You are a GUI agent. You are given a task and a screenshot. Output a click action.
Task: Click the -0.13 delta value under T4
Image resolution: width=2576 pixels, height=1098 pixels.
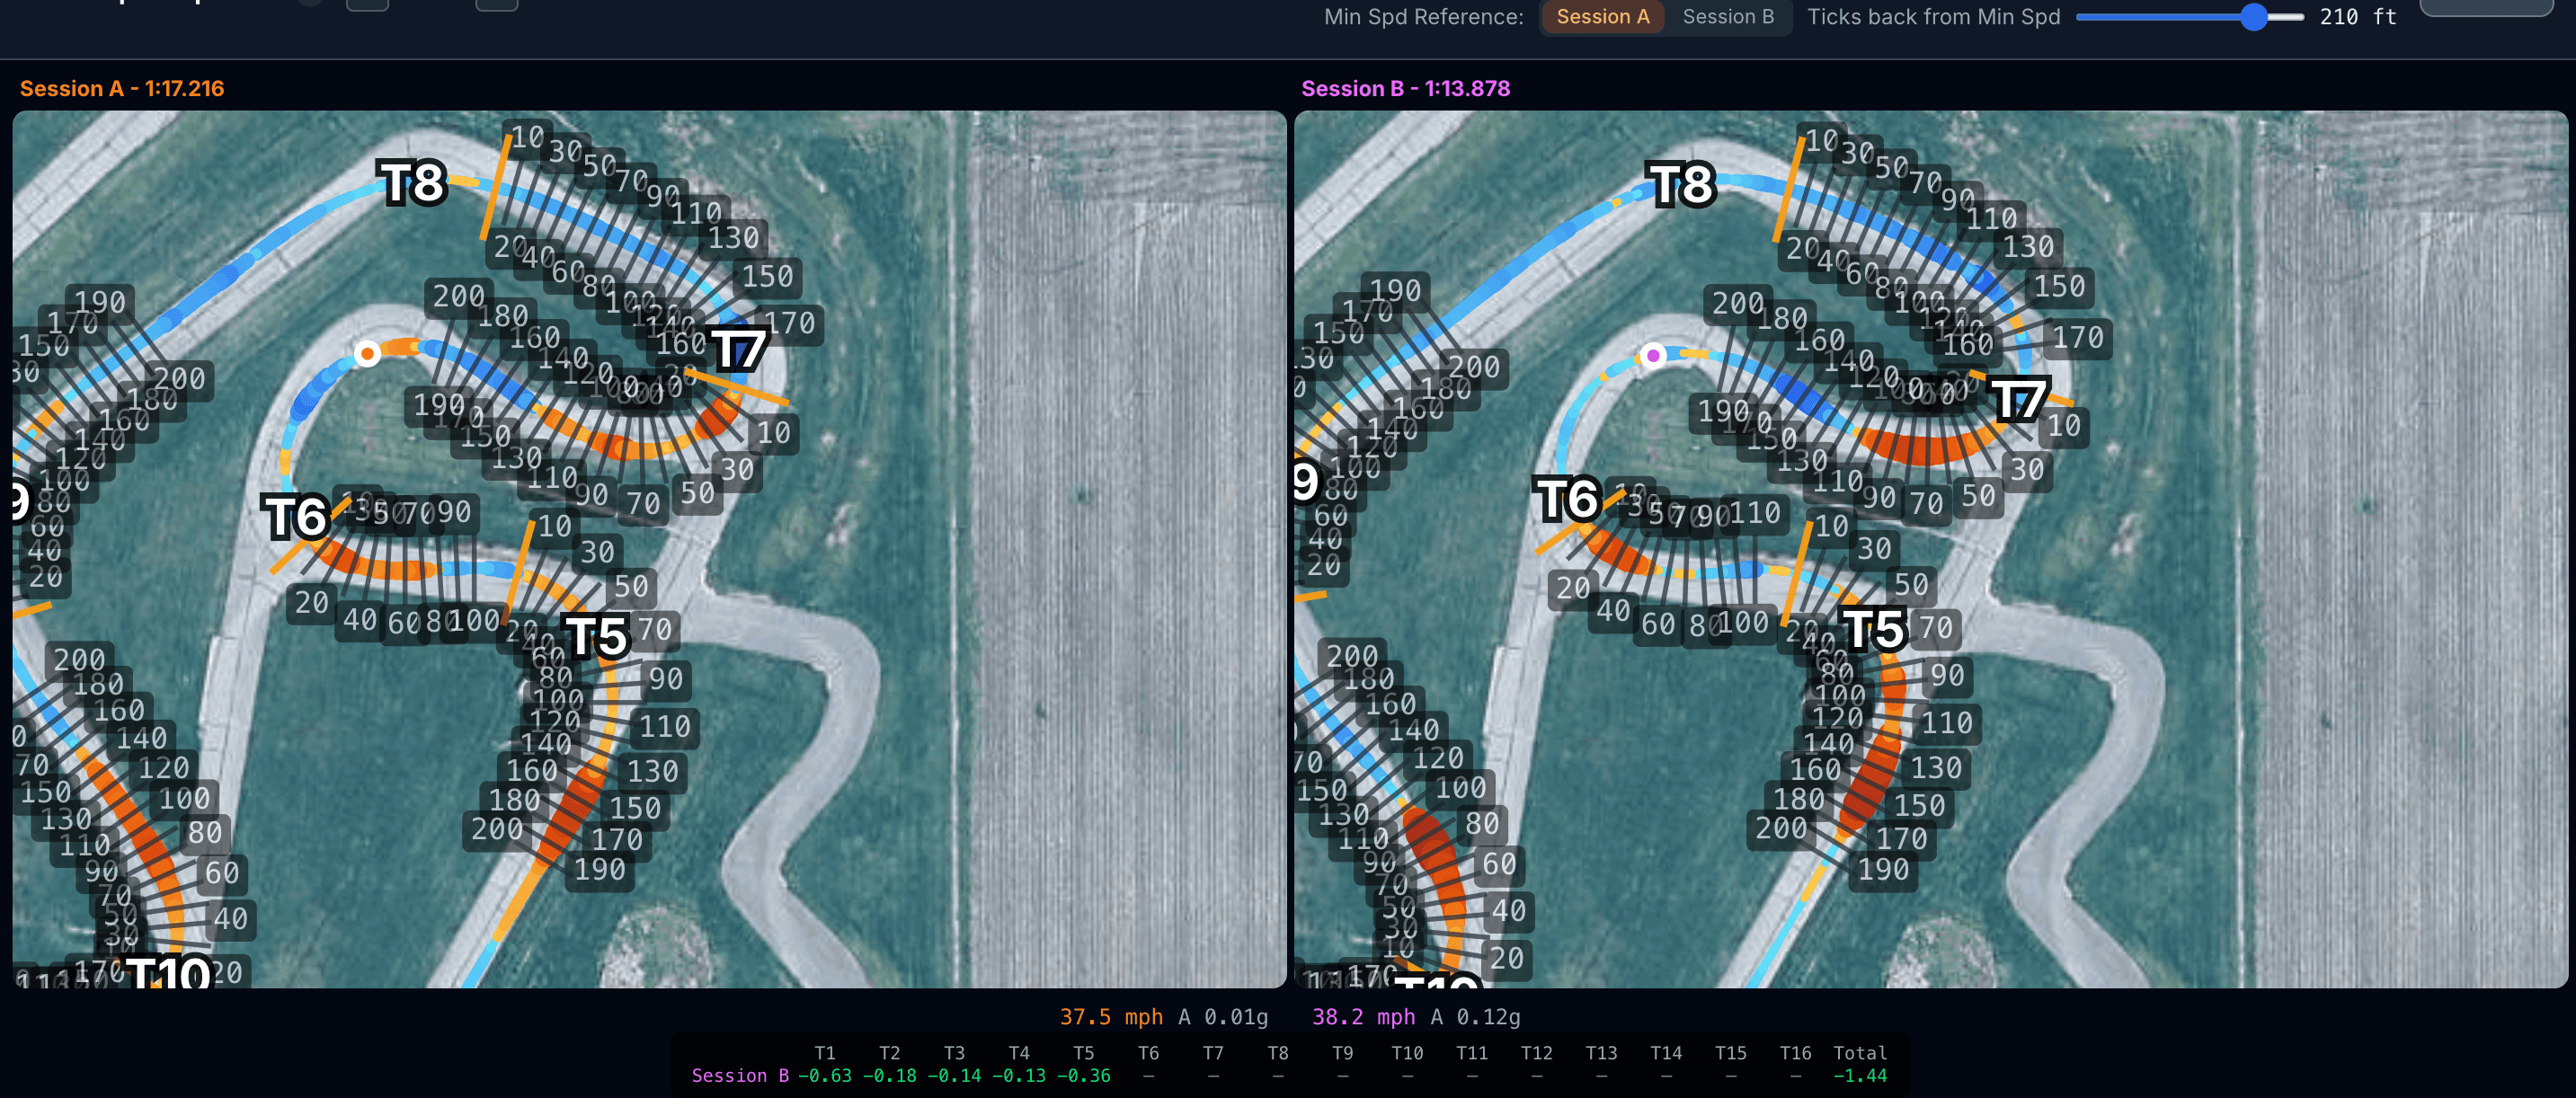pyautogui.click(x=1019, y=1076)
